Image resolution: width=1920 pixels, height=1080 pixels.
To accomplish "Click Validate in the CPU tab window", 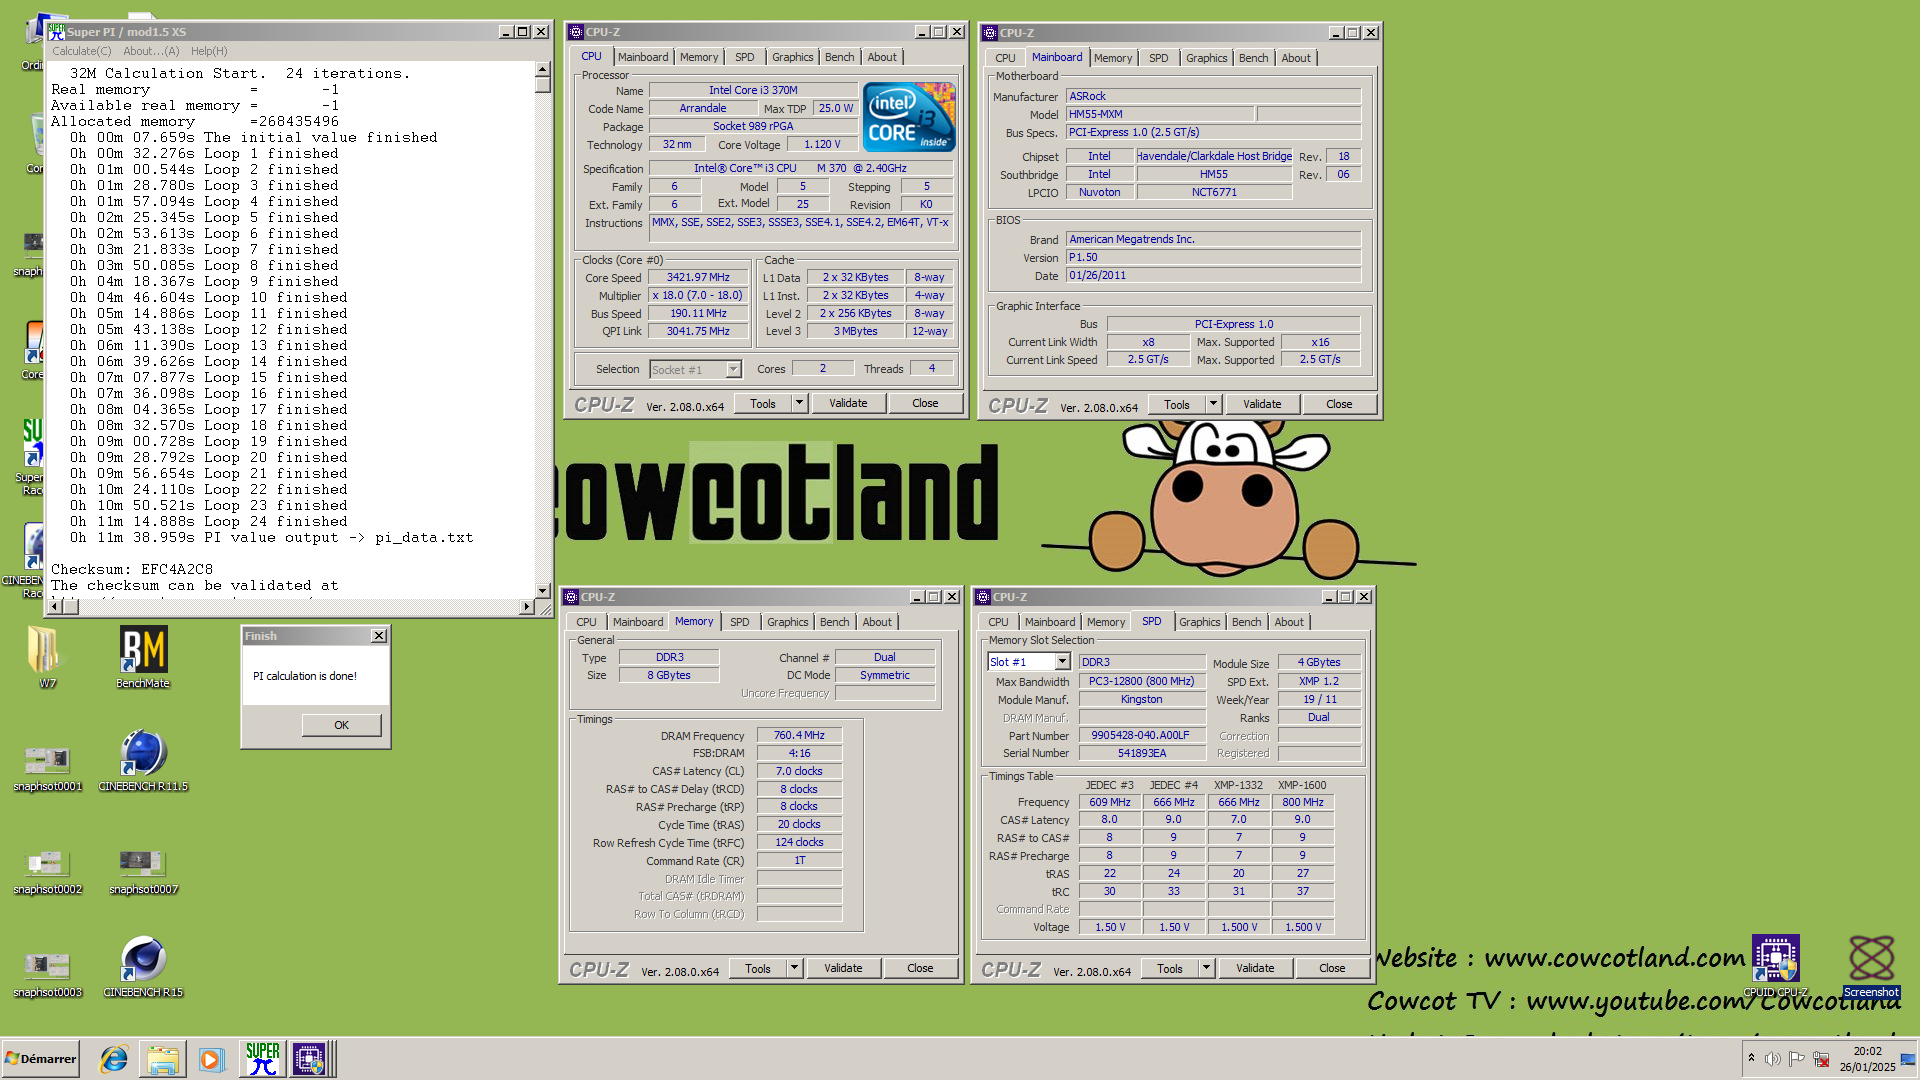I will tap(848, 403).
